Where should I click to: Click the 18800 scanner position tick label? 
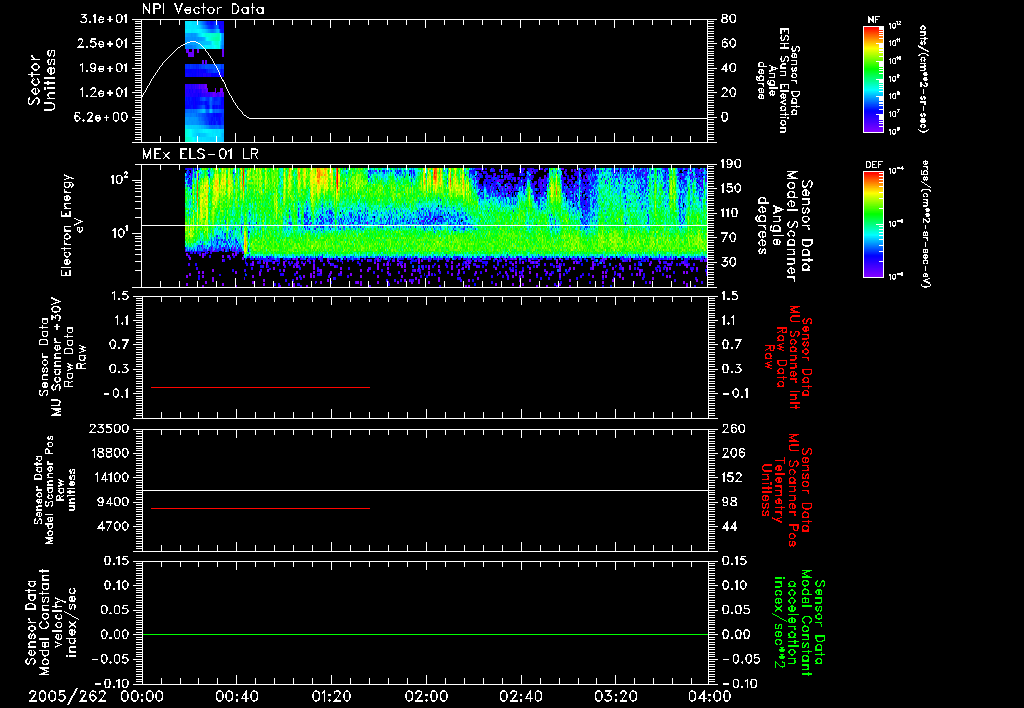[109, 453]
